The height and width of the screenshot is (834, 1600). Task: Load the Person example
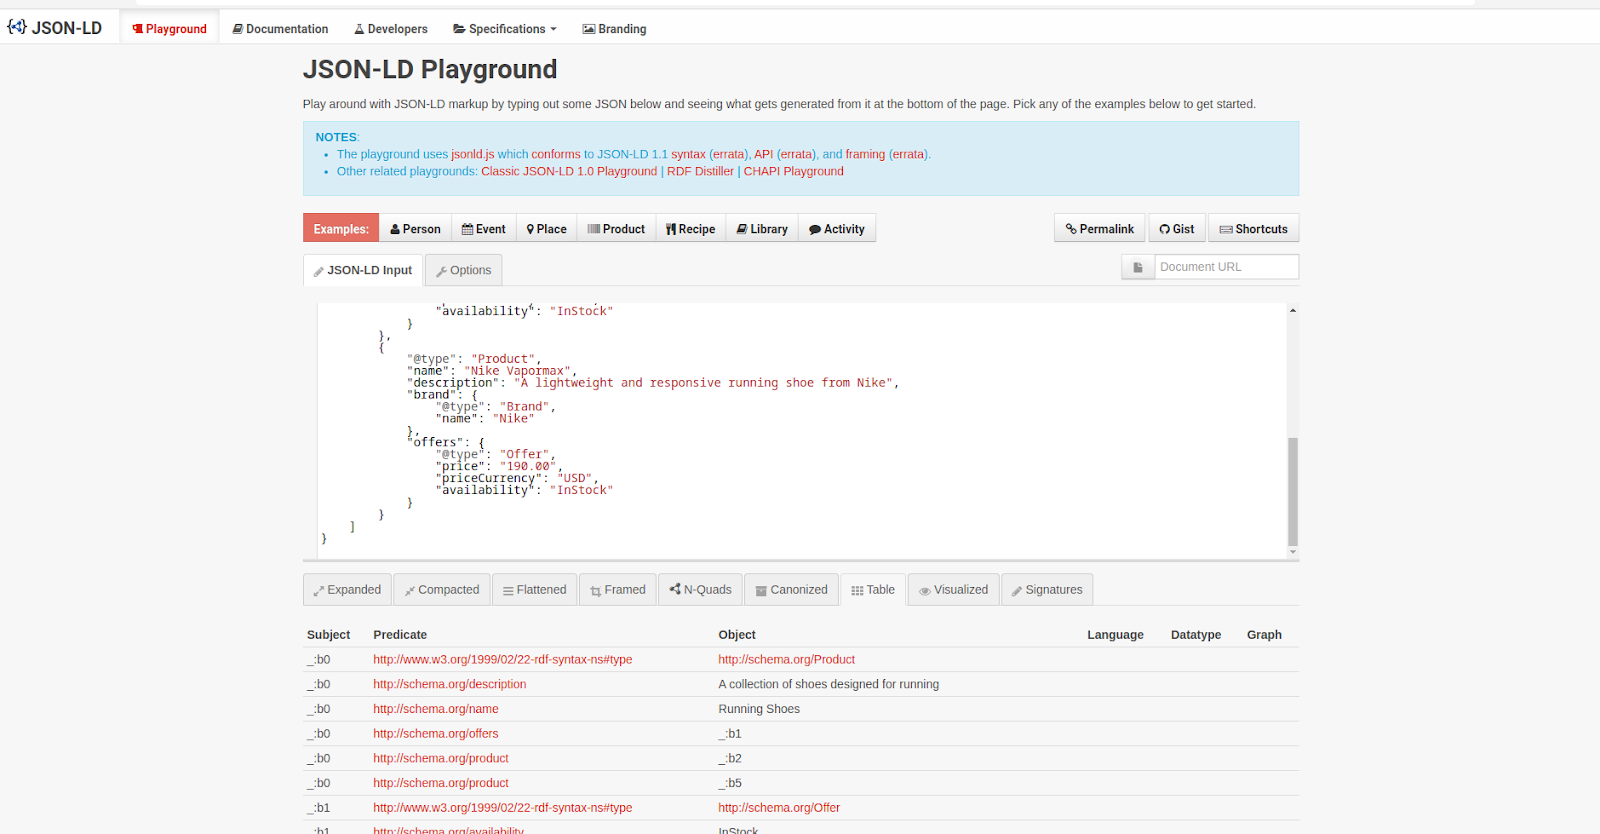click(x=415, y=229)
